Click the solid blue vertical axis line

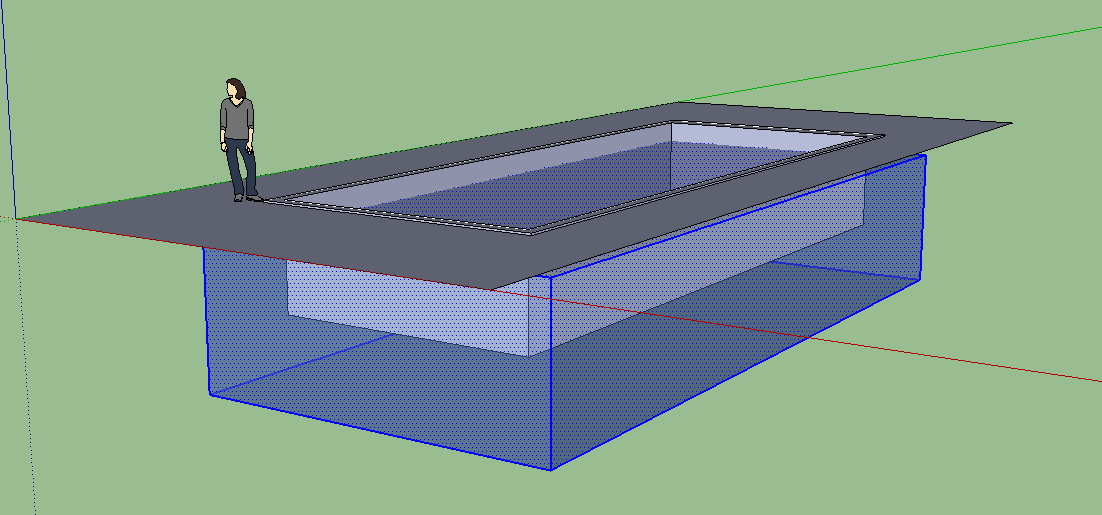[x=9, y=100]
